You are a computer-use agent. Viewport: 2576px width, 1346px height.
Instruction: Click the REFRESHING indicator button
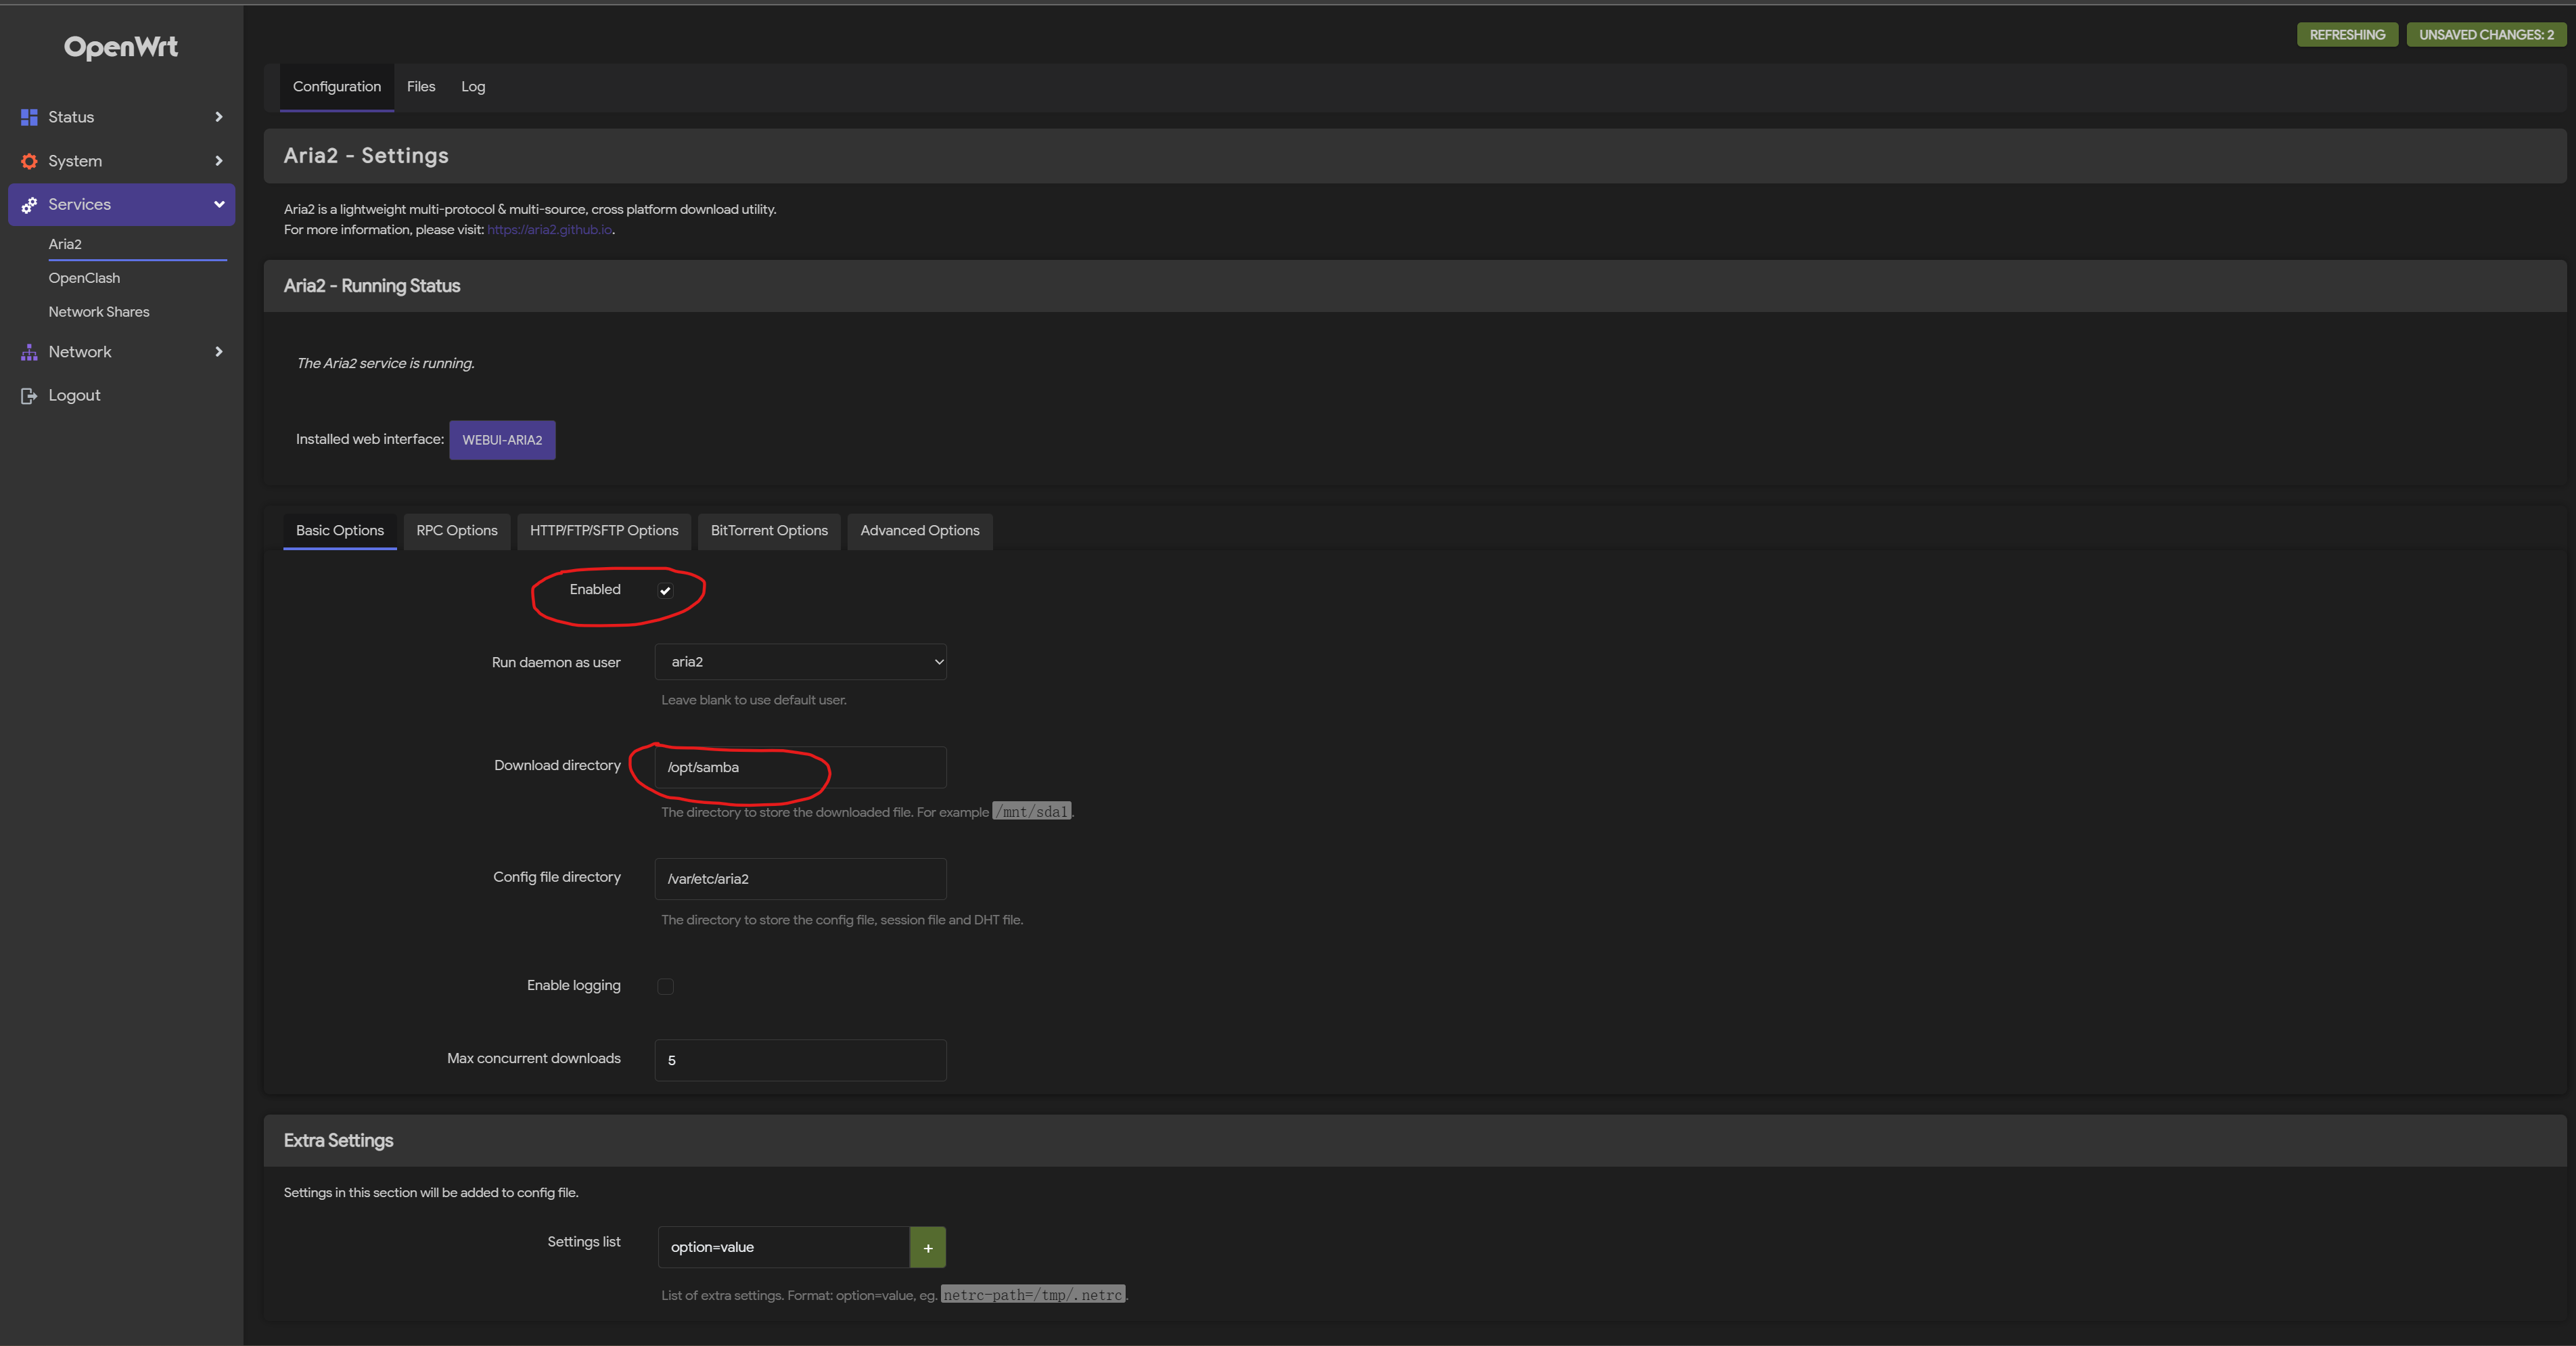pyautogui.click(x=2347, y=35)
